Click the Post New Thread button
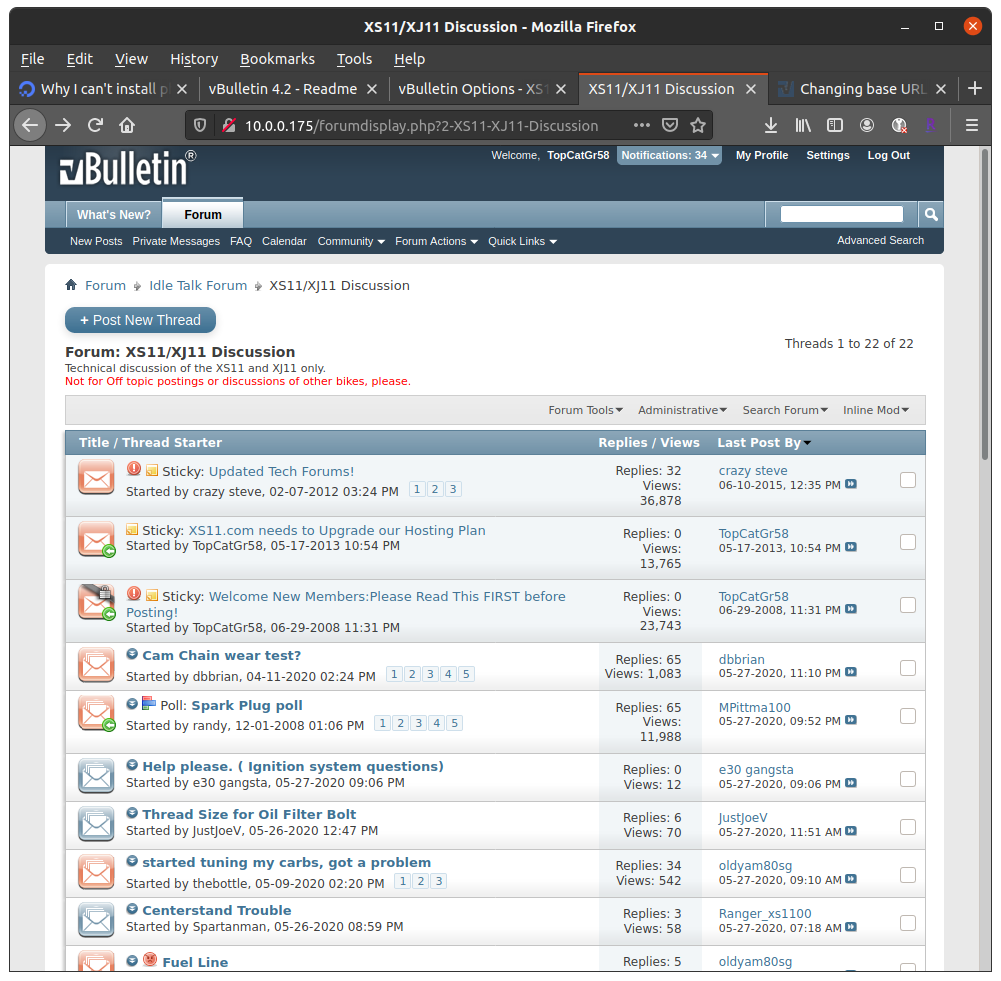Viewport: 1001px width, 981px height. click(140, 320)
